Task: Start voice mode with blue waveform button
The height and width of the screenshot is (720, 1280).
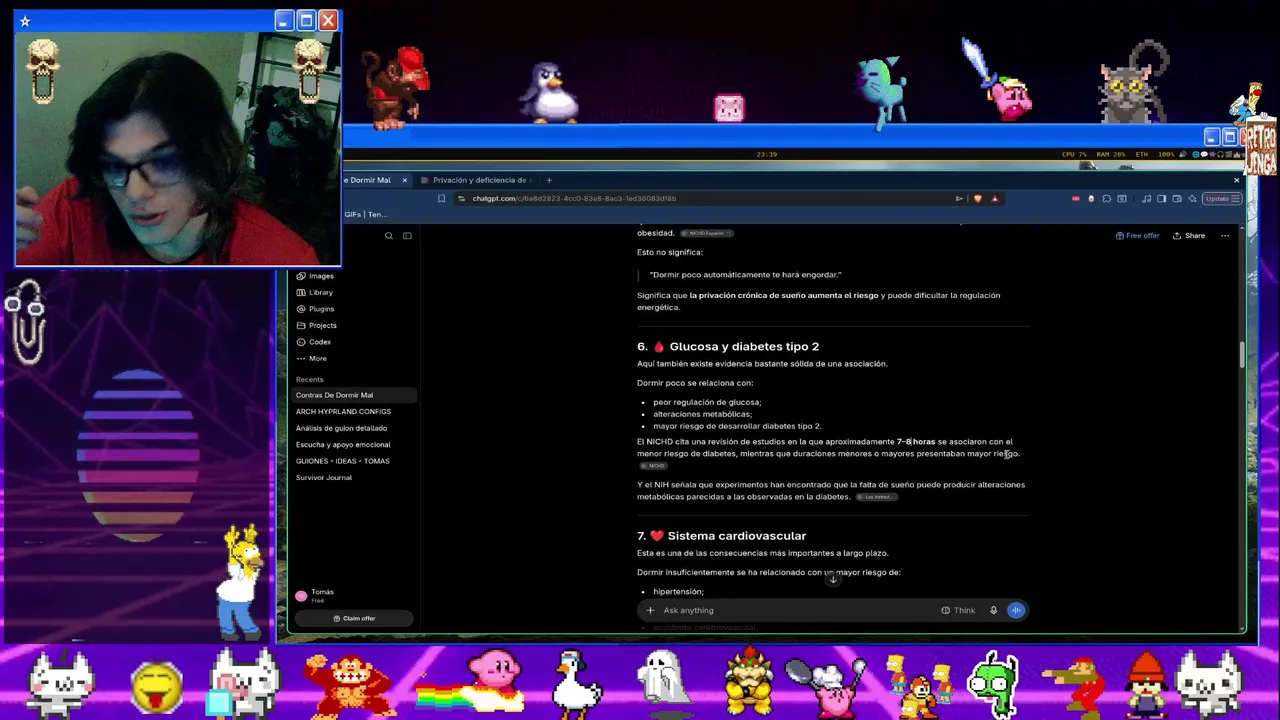Action: (x=1016, y=610)
